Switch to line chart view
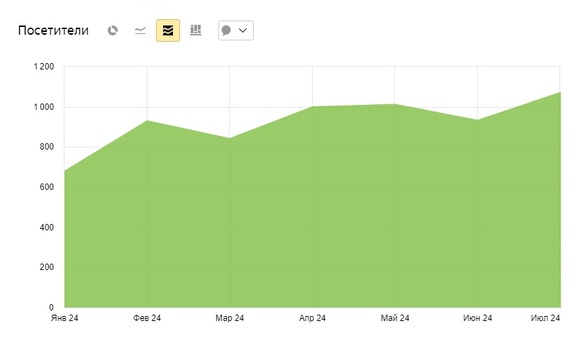The height and width of the screenshot is (360, 575). coord(140,30)
